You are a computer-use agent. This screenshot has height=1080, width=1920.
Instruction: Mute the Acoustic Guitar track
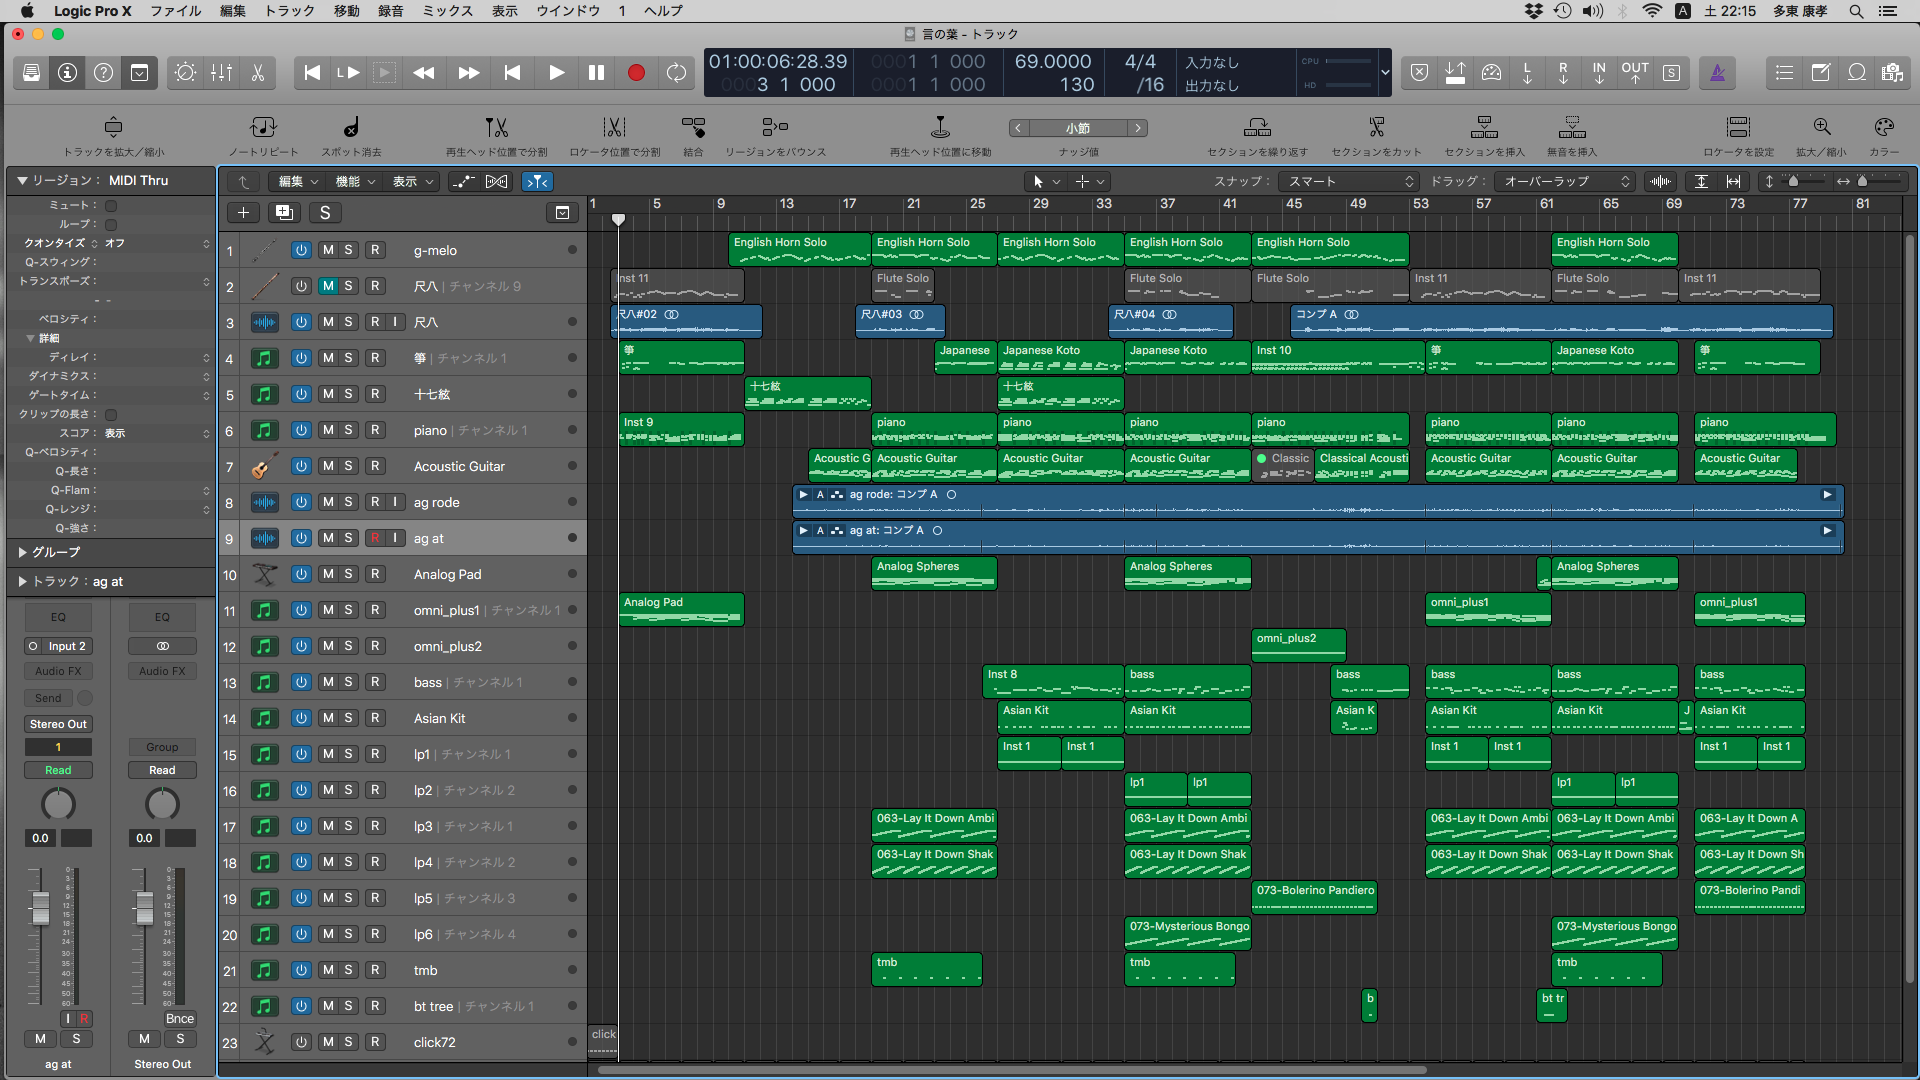[328, 466]
